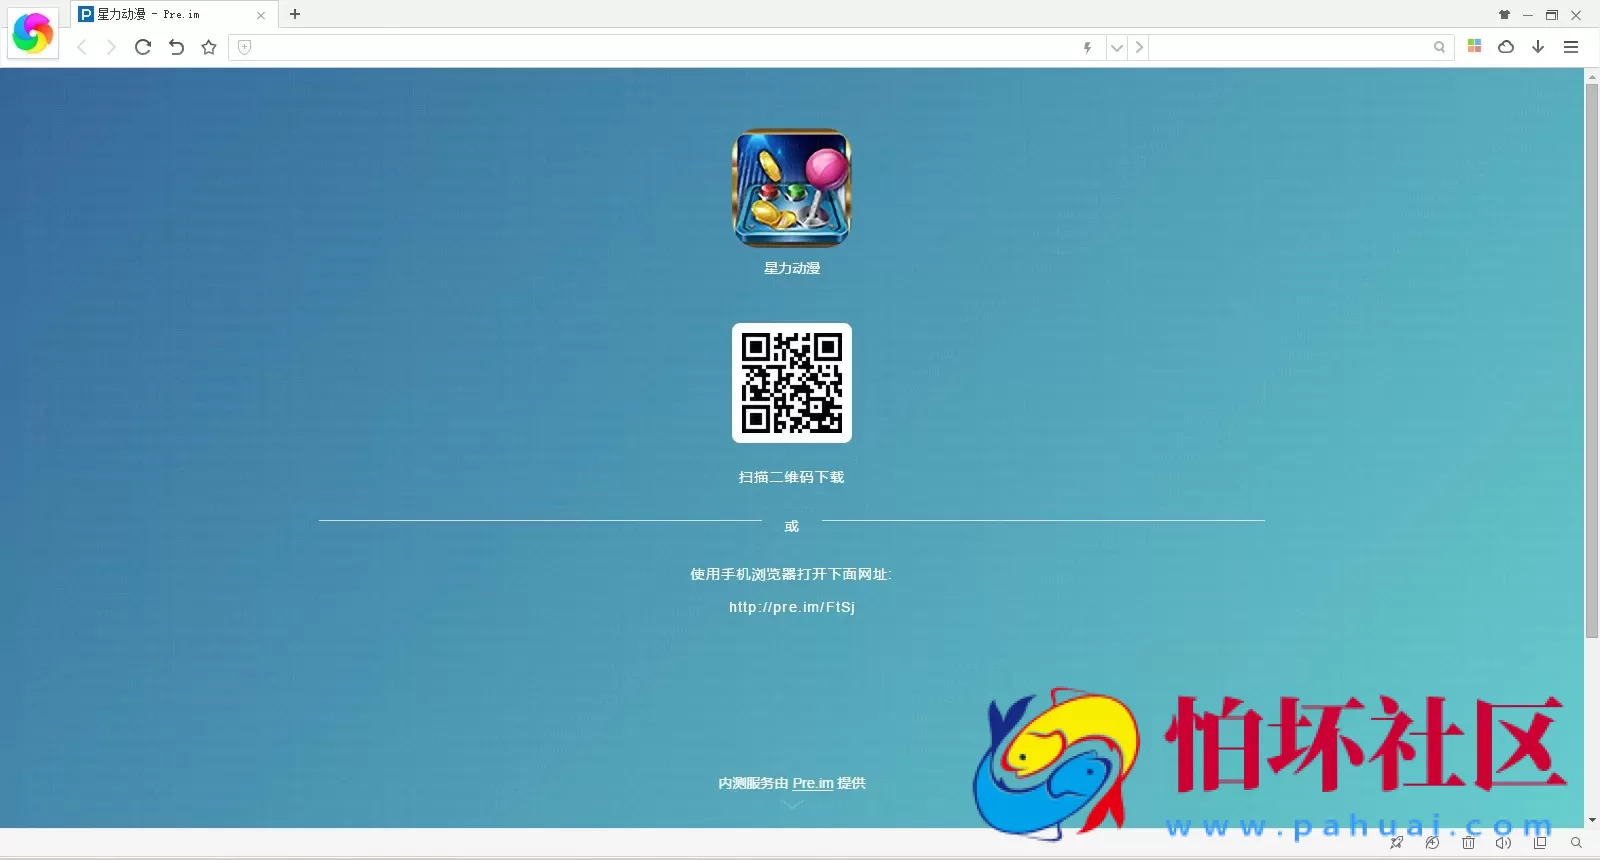Click the skin shirt icon in title bar
The image size is (1600, 860).
[x=1504, y=15]
